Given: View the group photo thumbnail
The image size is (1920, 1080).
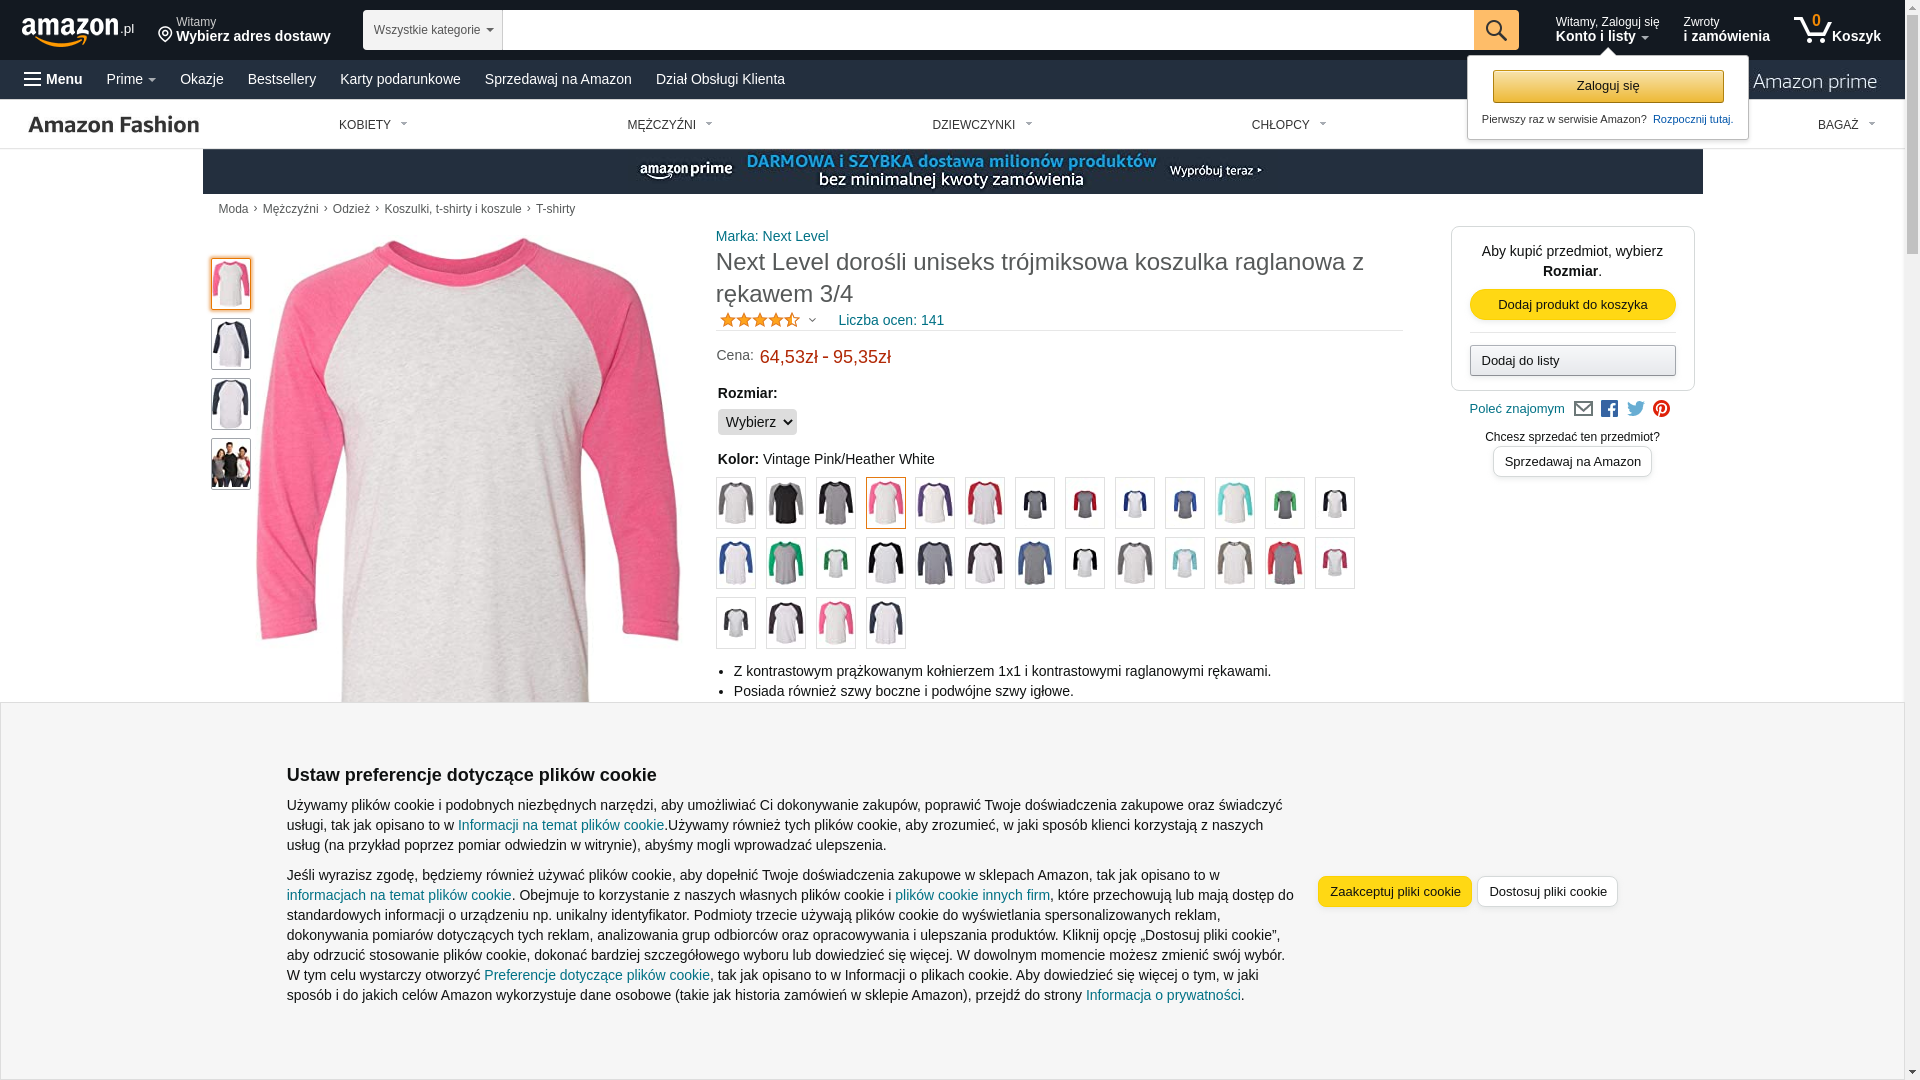Looking at the screenshot, I should pyautogui.click(x=231, y=464).
